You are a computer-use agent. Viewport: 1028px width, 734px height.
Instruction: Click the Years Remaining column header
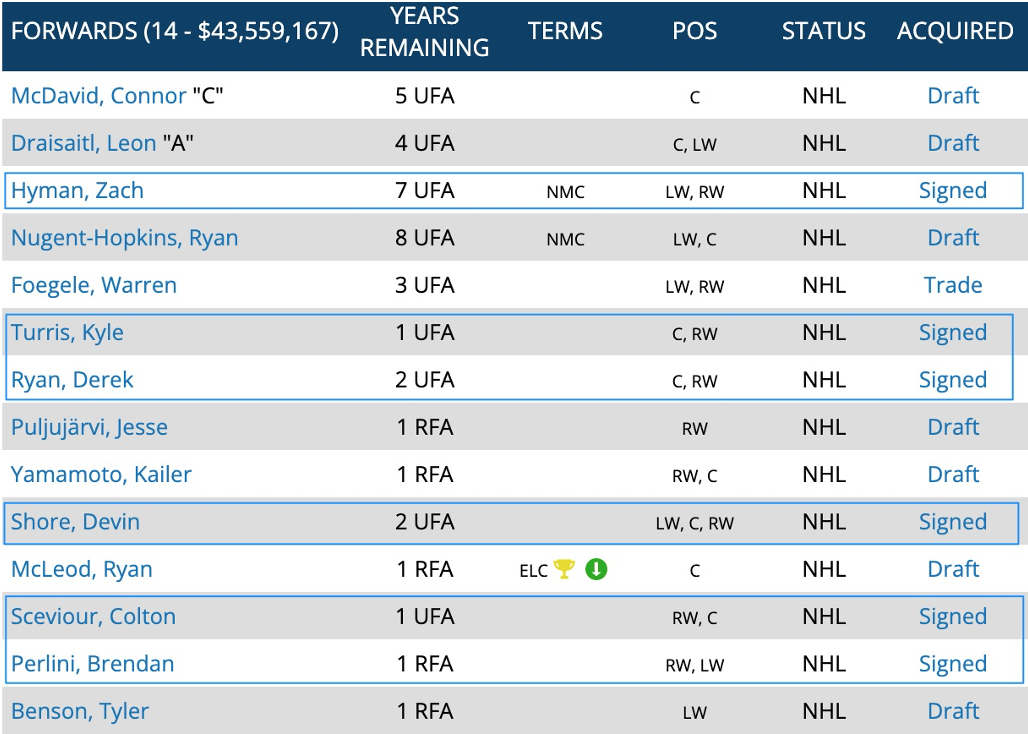pos(425,32)
